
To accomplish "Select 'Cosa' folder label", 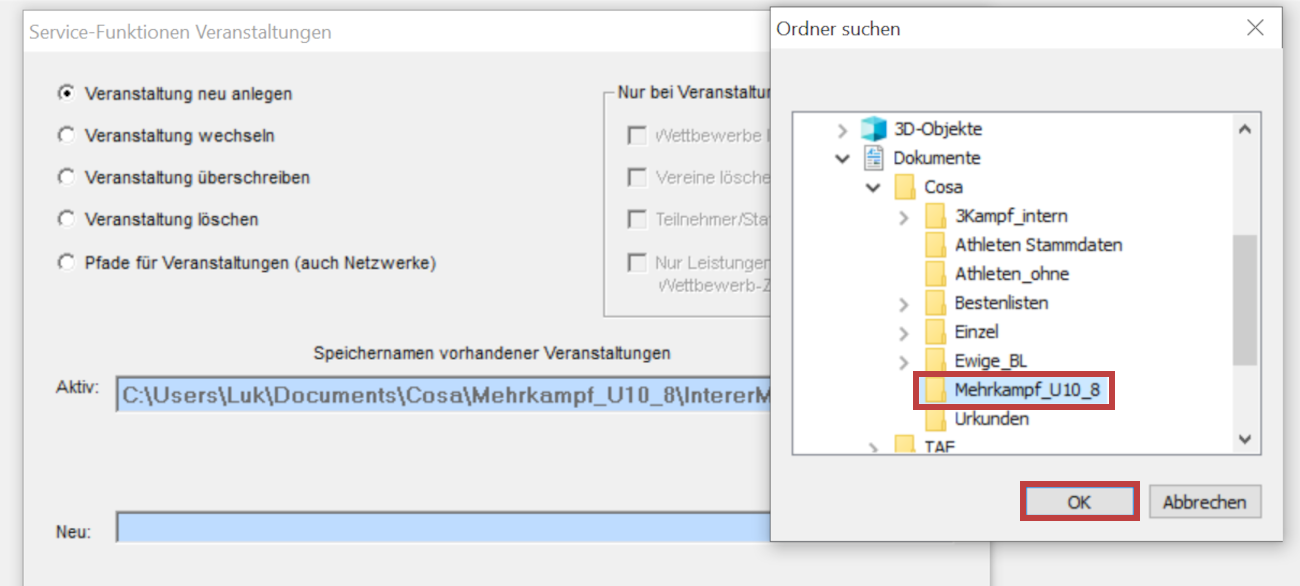I will pos(944,187).
